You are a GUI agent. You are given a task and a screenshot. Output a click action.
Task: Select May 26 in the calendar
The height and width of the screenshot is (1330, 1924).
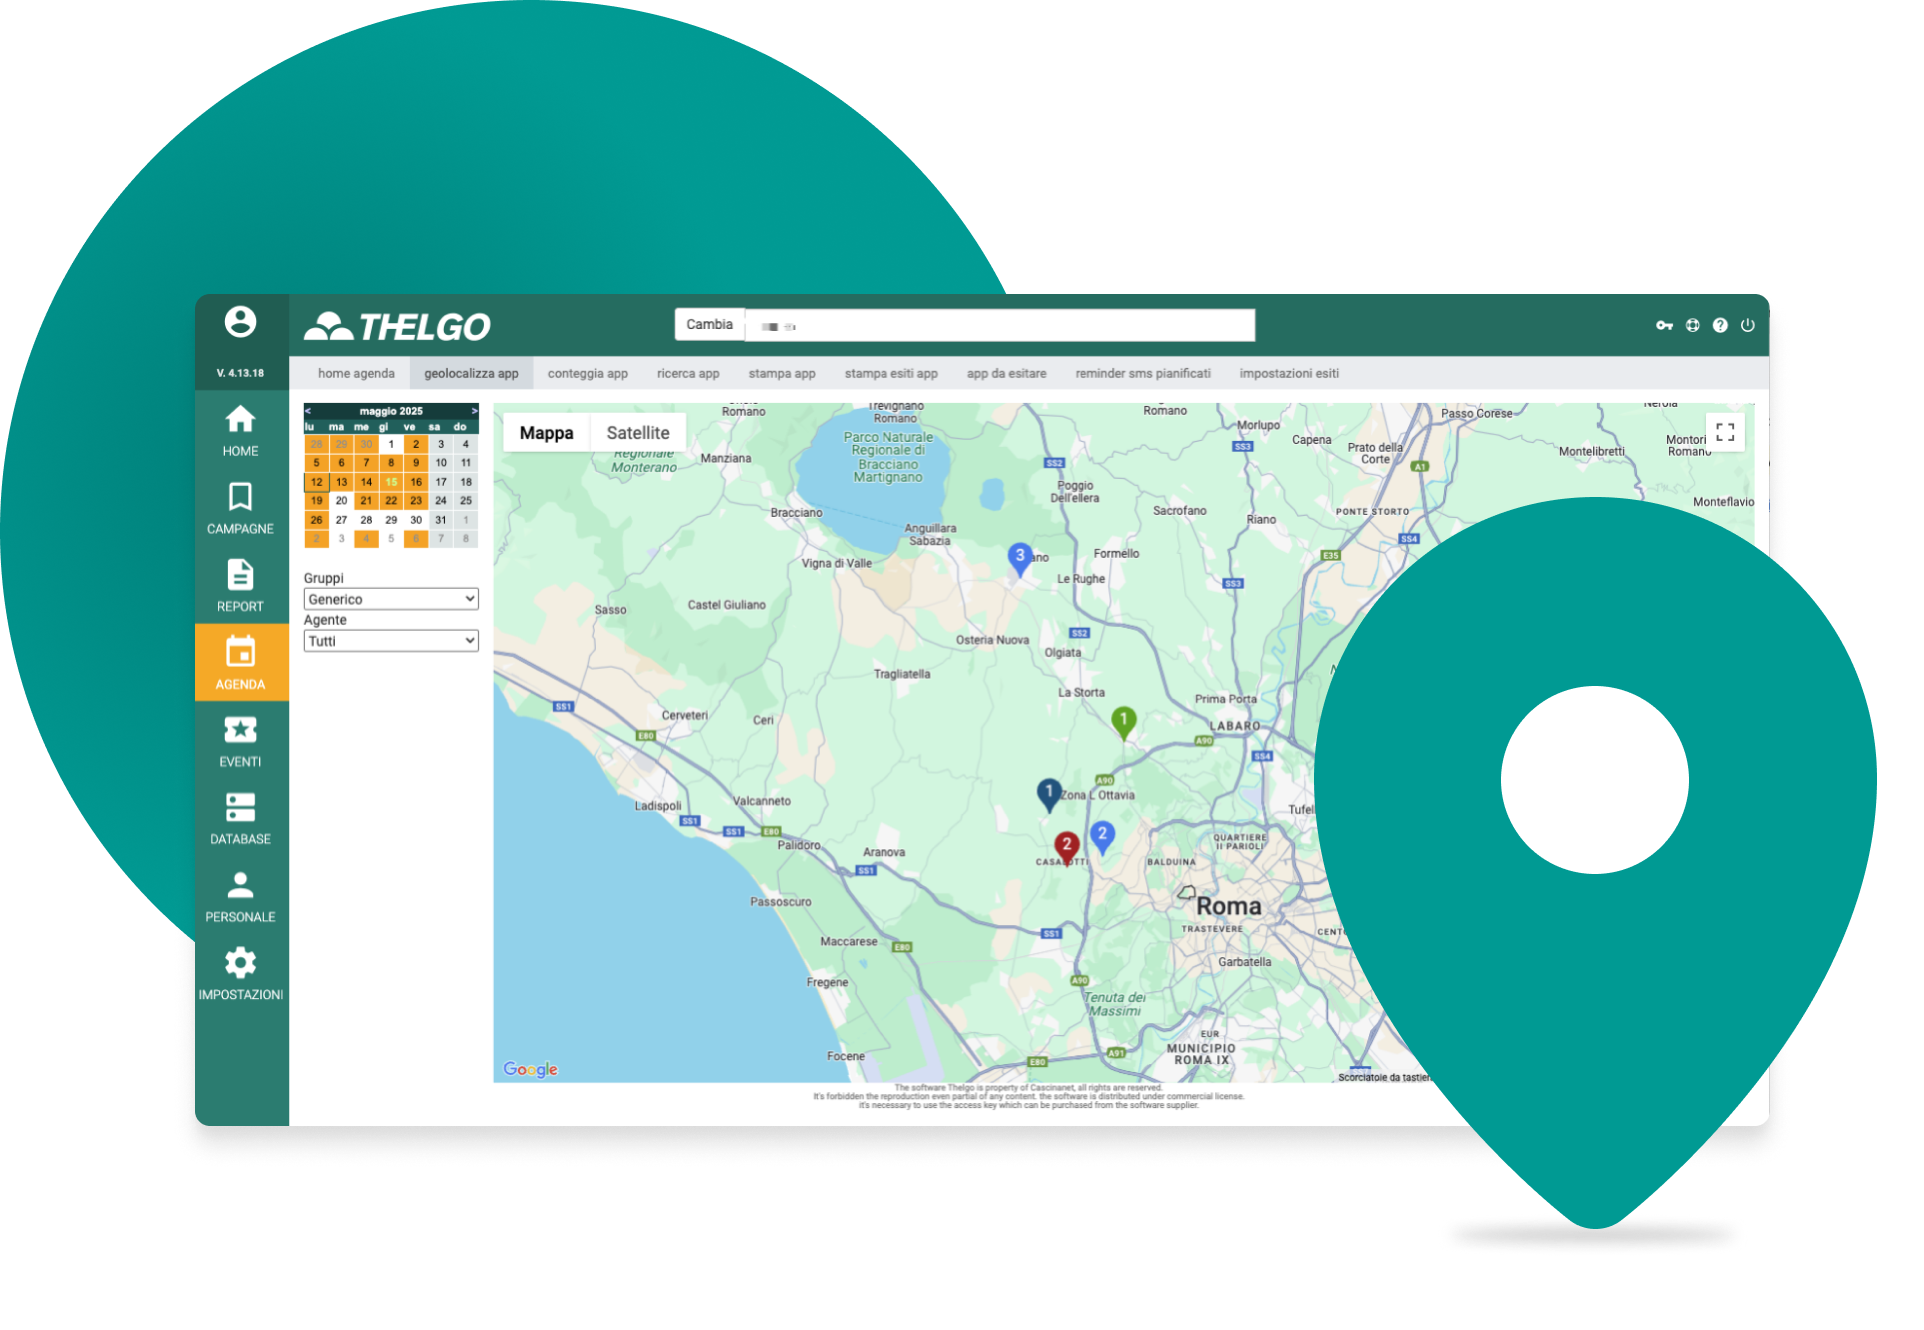pos(316,520)
